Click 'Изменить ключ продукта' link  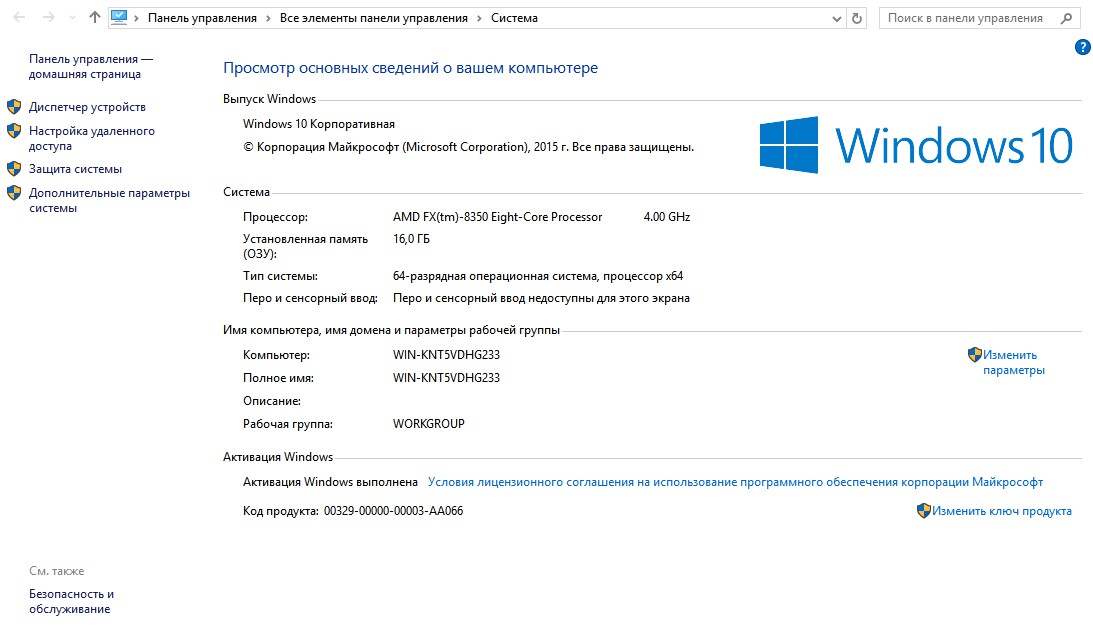[x=1002, y=511]
